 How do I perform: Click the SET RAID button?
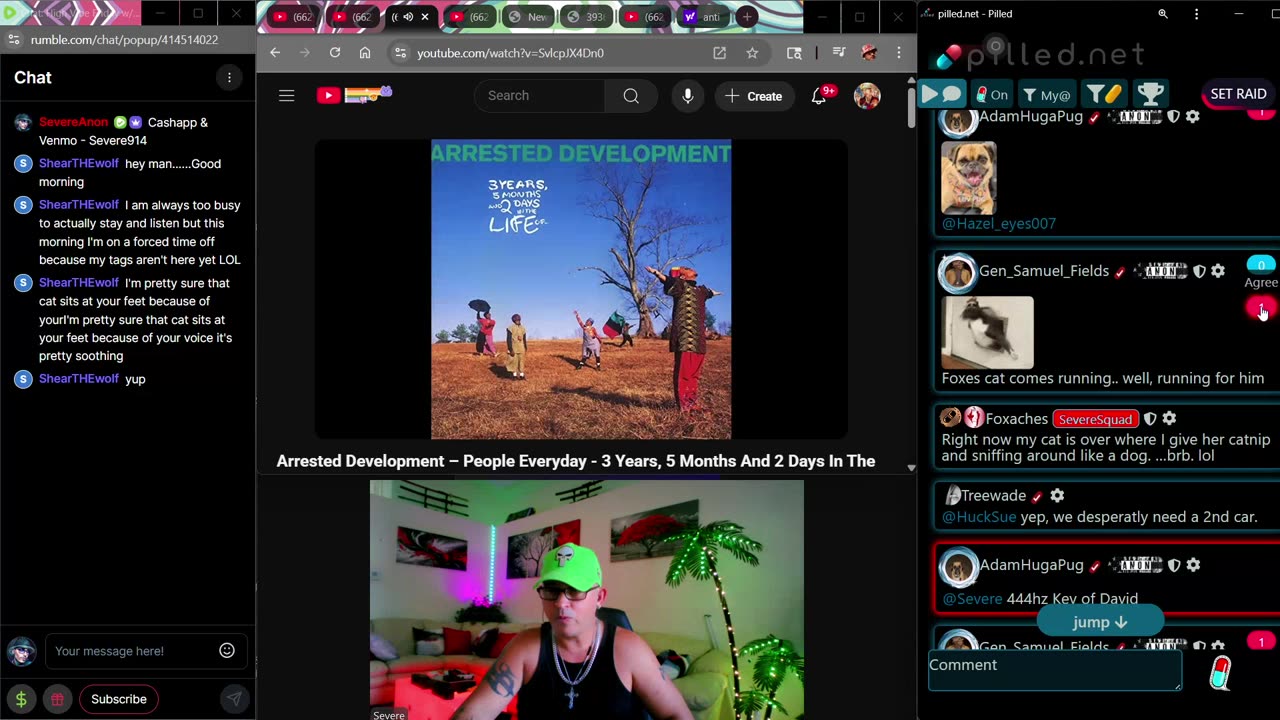pyautogui.click(x=1238, y=94)
